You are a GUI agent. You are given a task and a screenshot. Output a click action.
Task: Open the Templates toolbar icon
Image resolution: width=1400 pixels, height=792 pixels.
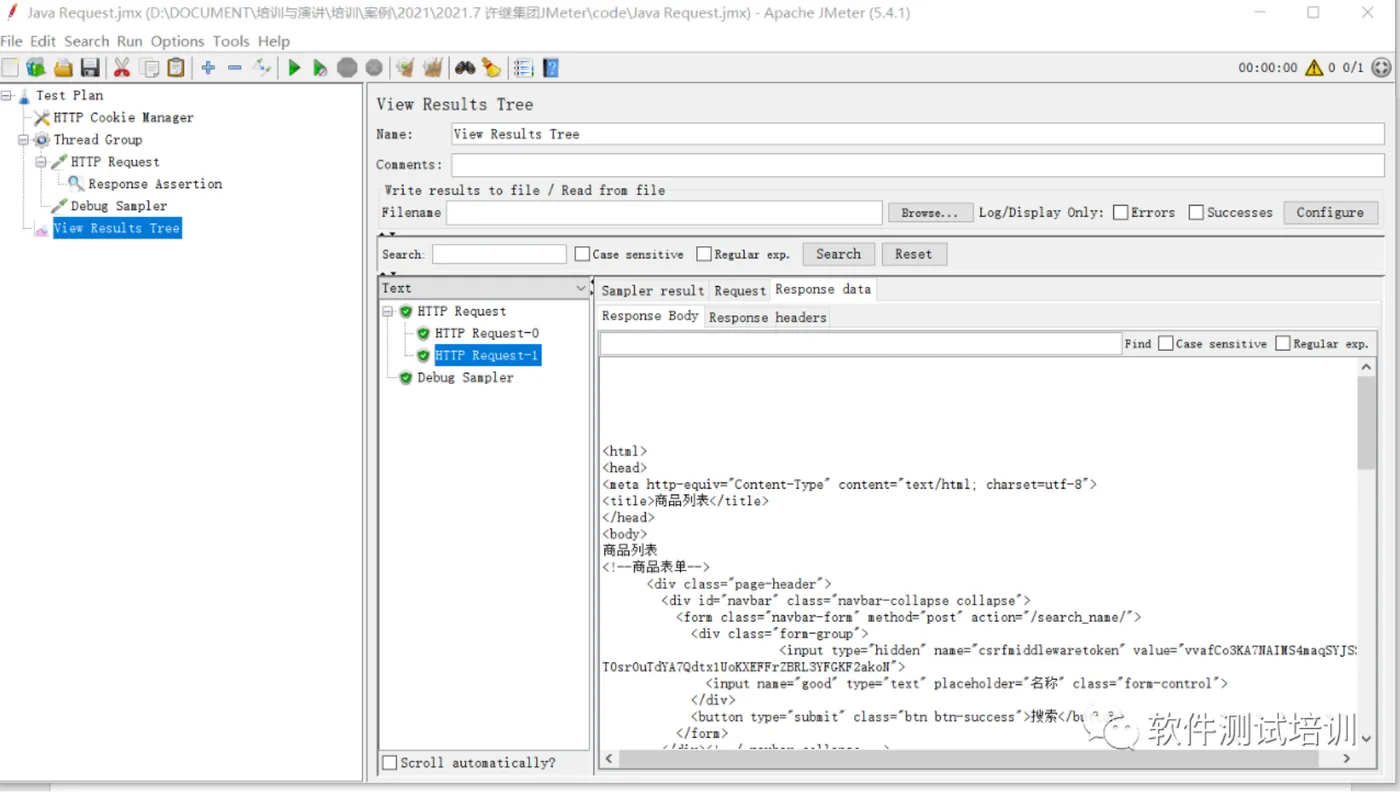tap(36, 68)
